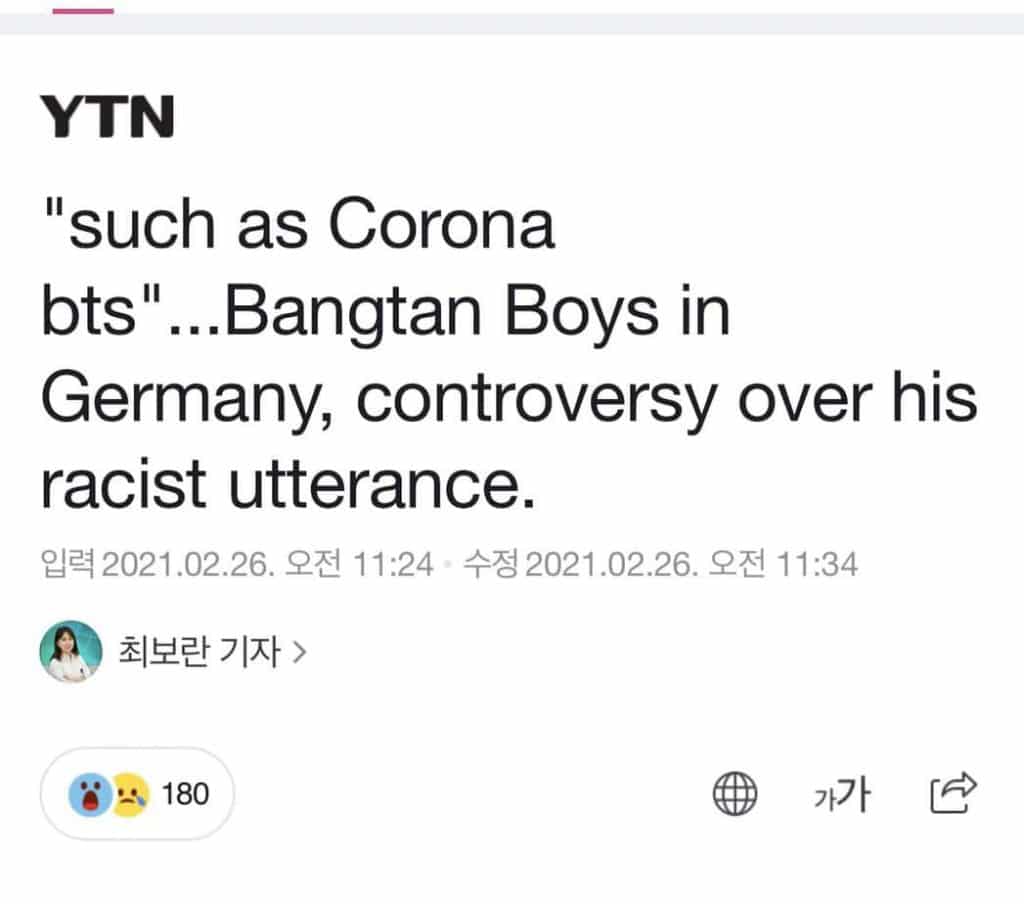Click the YTN news outlet logo
1024x904 pixels.
(107, 117)
